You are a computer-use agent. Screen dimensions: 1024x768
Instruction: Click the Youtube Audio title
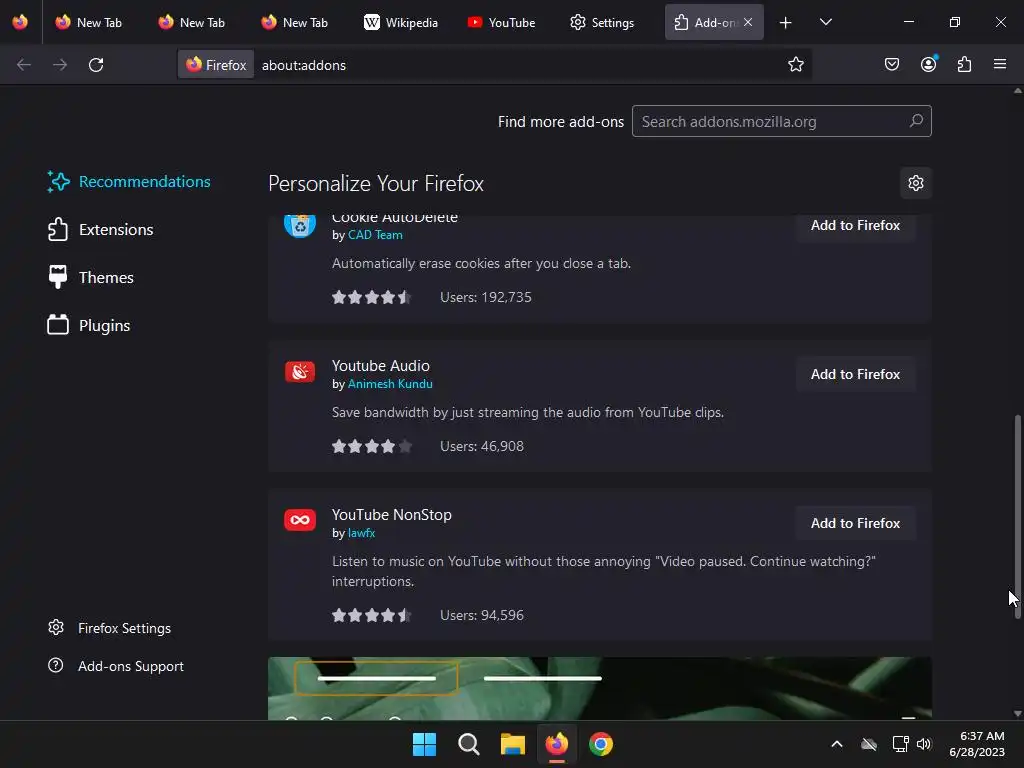[x=381, y=366]
